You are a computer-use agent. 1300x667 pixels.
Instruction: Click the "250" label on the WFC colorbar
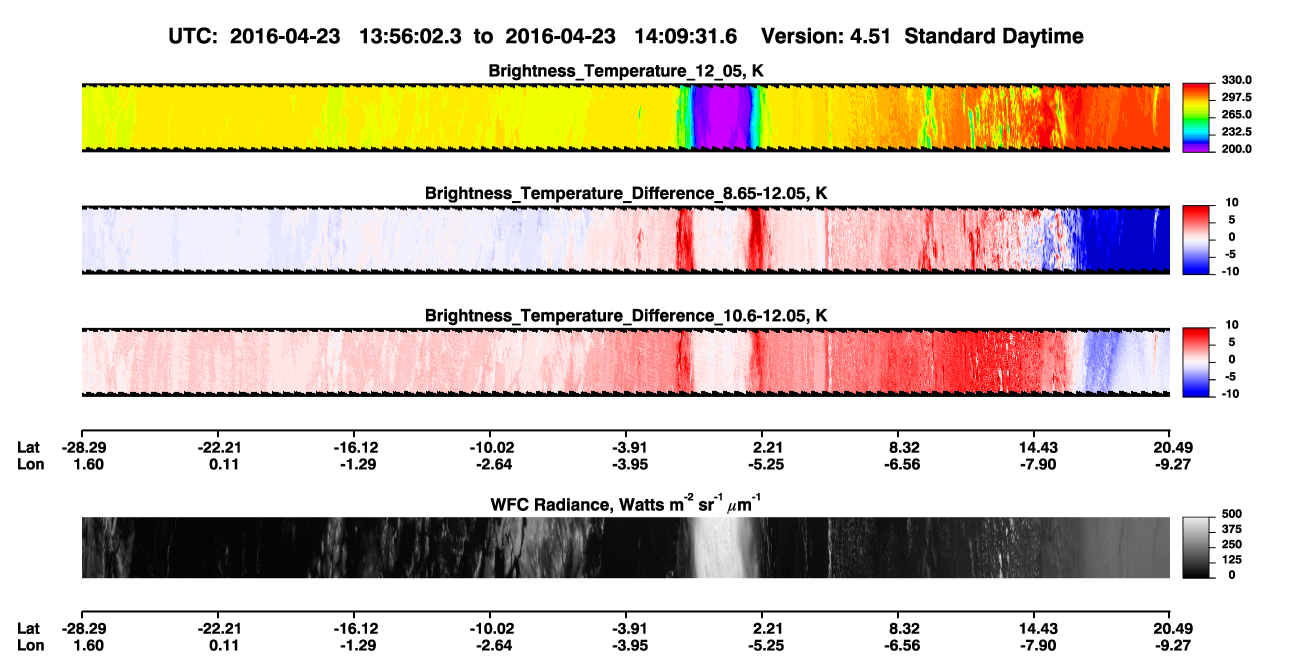pyautogui.click(x=1231, y=545)
